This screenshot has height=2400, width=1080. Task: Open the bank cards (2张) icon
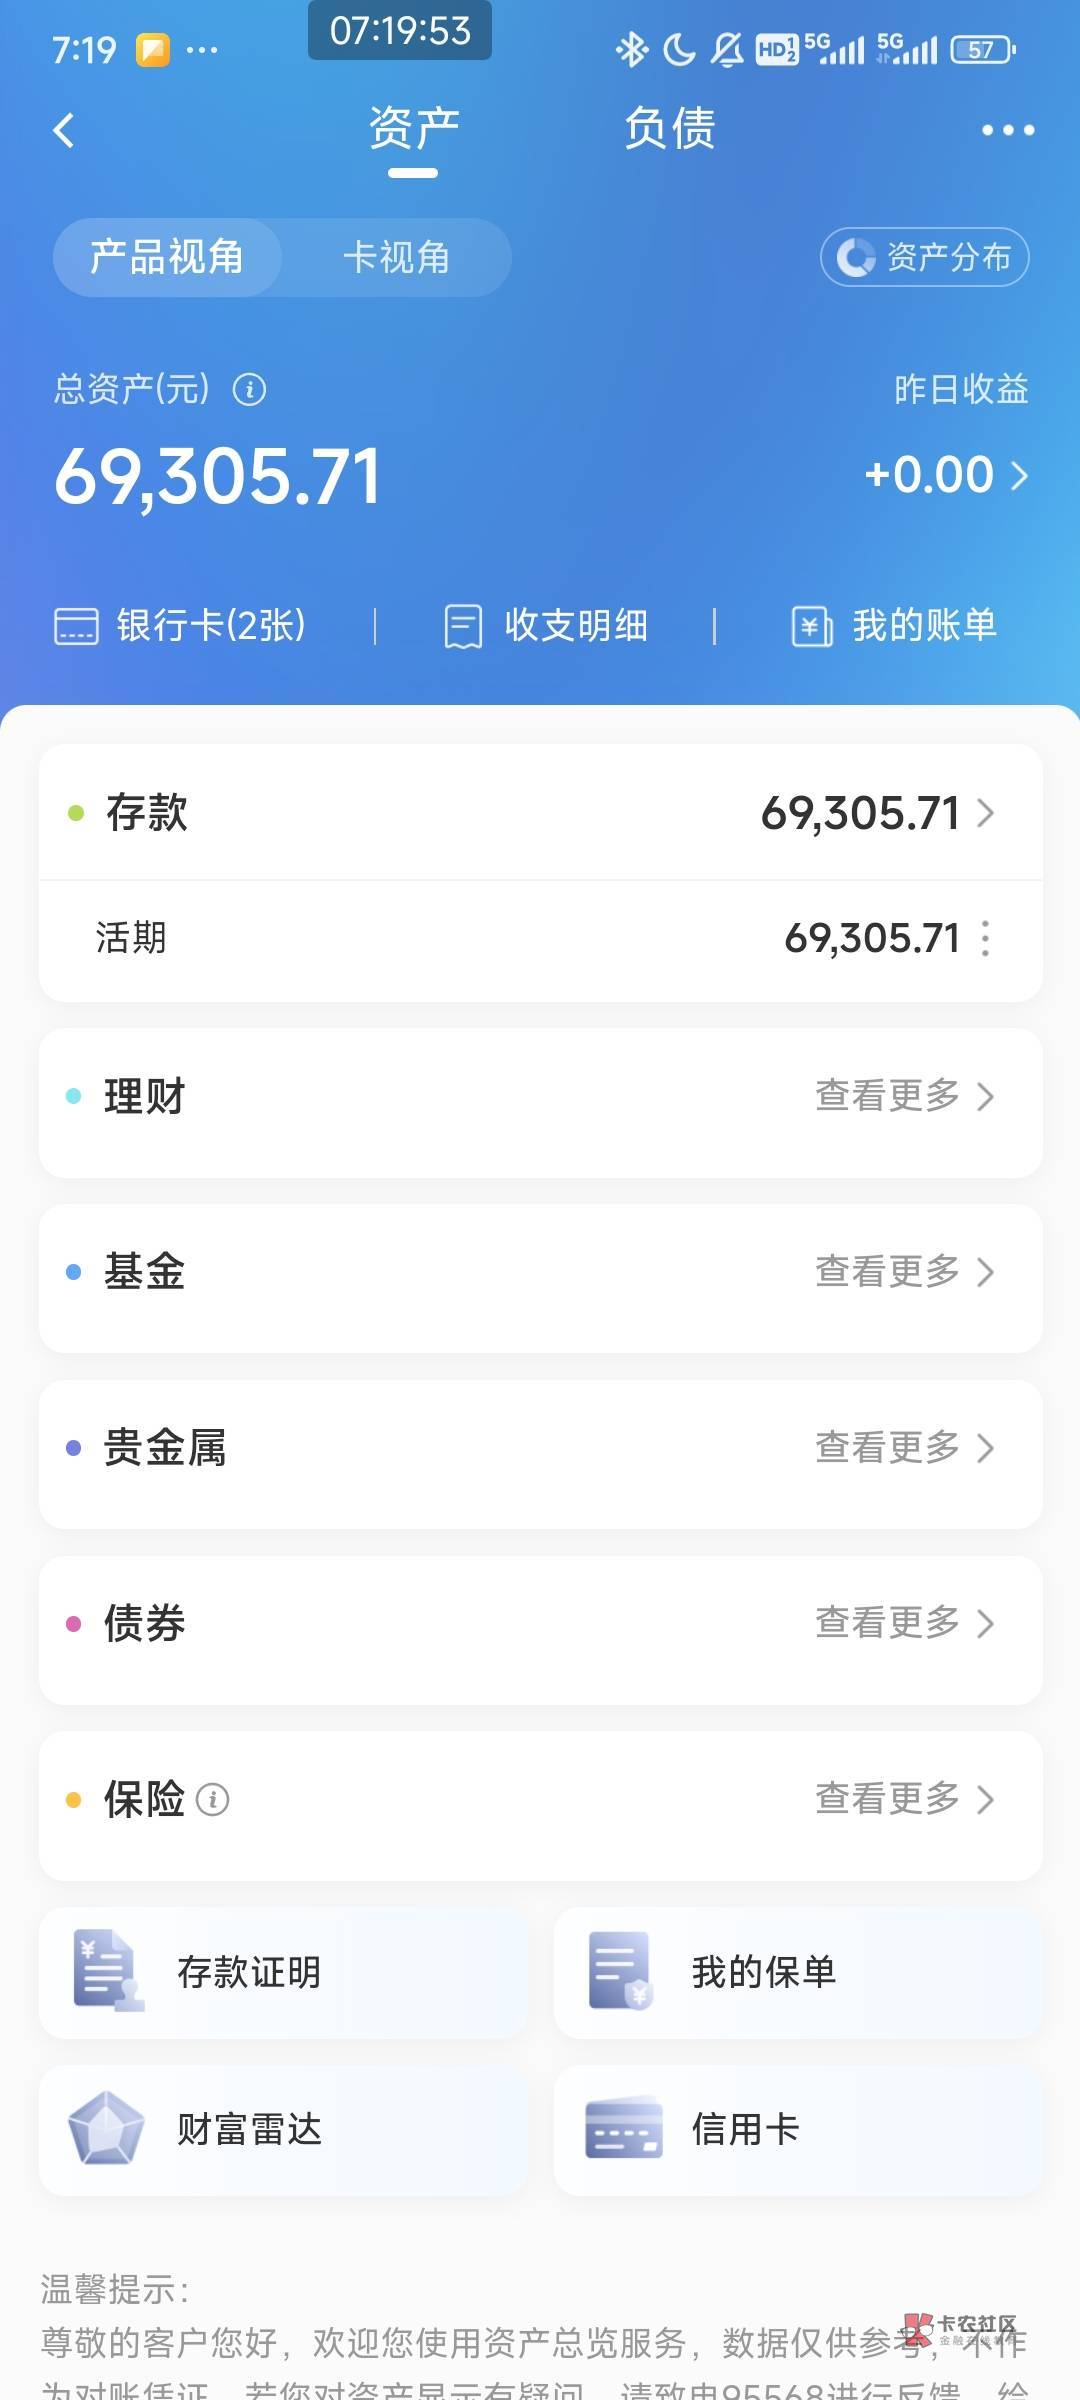[76, 627]
